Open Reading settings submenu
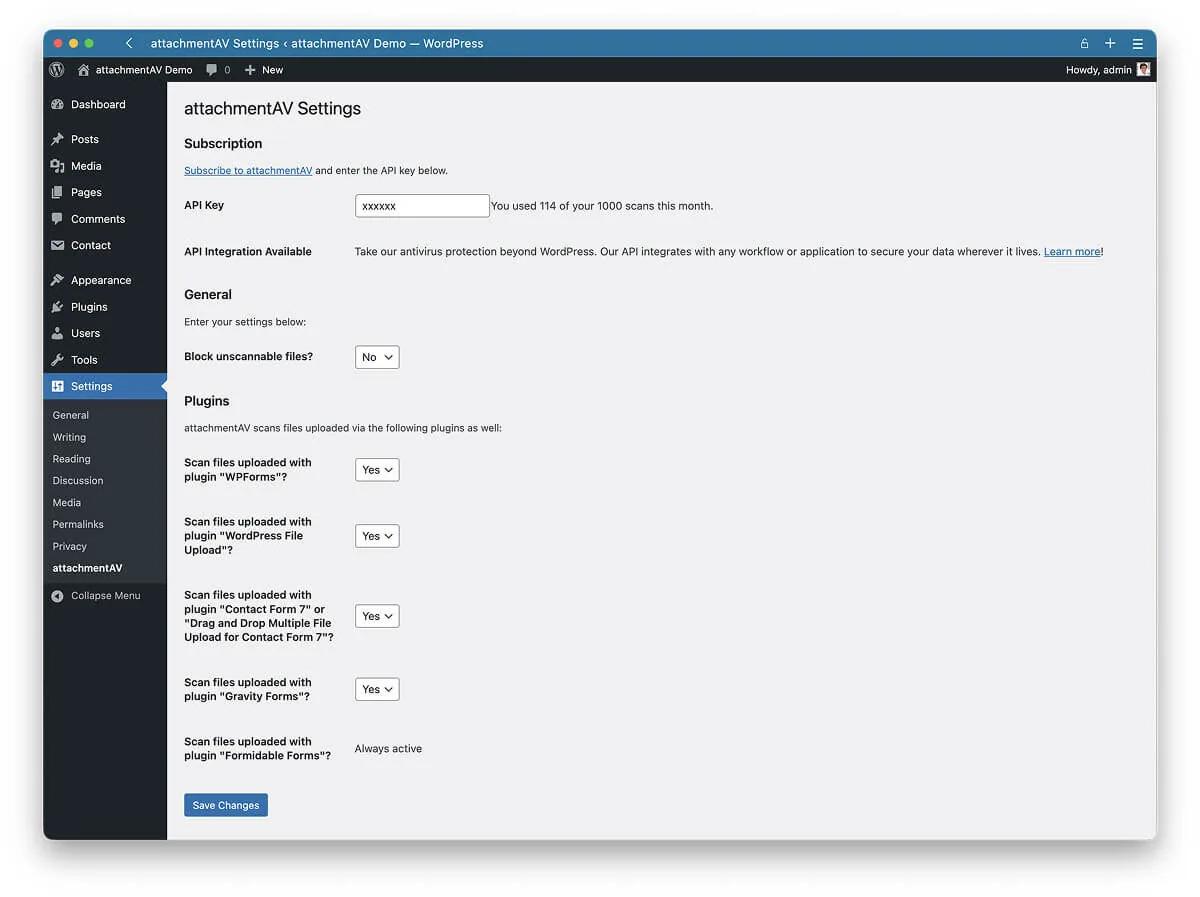Screen dimensions: 1200x897 (72, 459)
